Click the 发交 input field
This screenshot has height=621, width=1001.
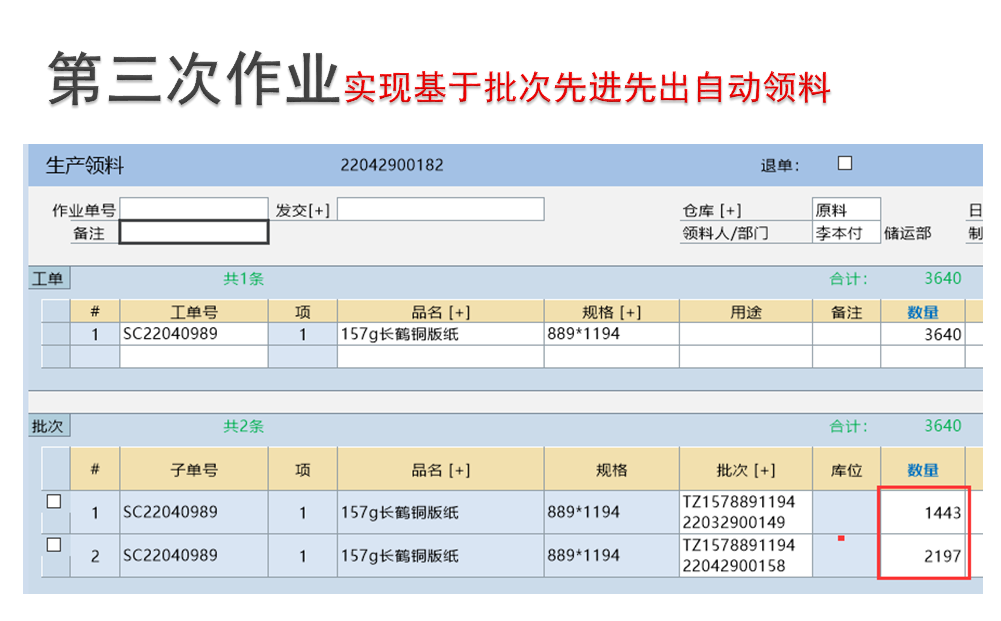(440, 209)
